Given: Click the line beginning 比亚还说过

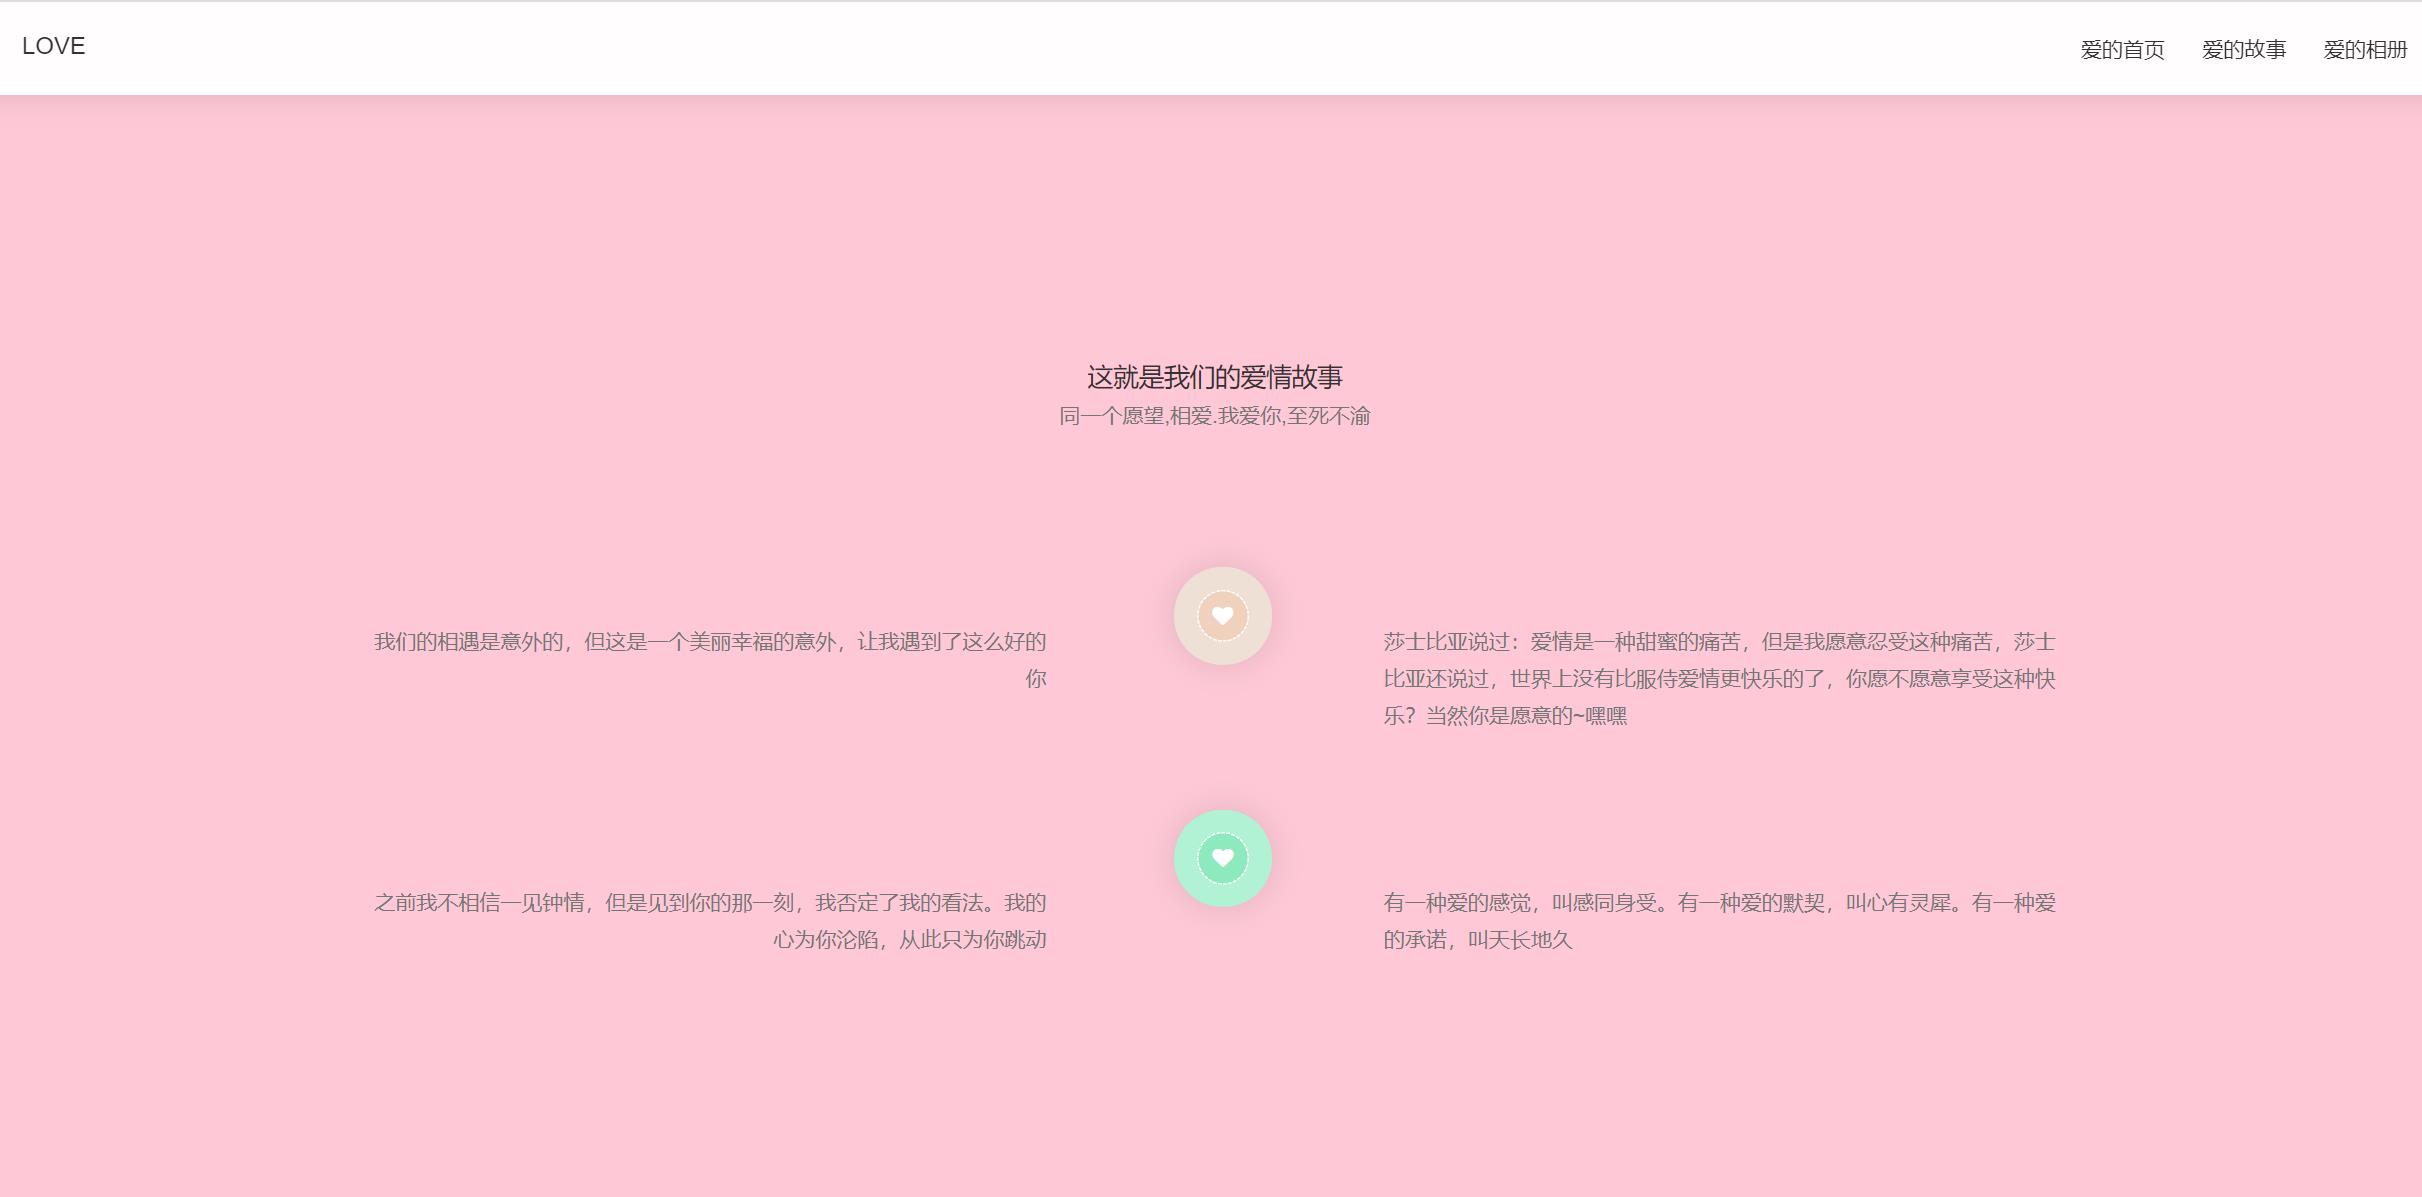Looking at the screenshot, I should pyautogui.click(x=1718, y=679).
